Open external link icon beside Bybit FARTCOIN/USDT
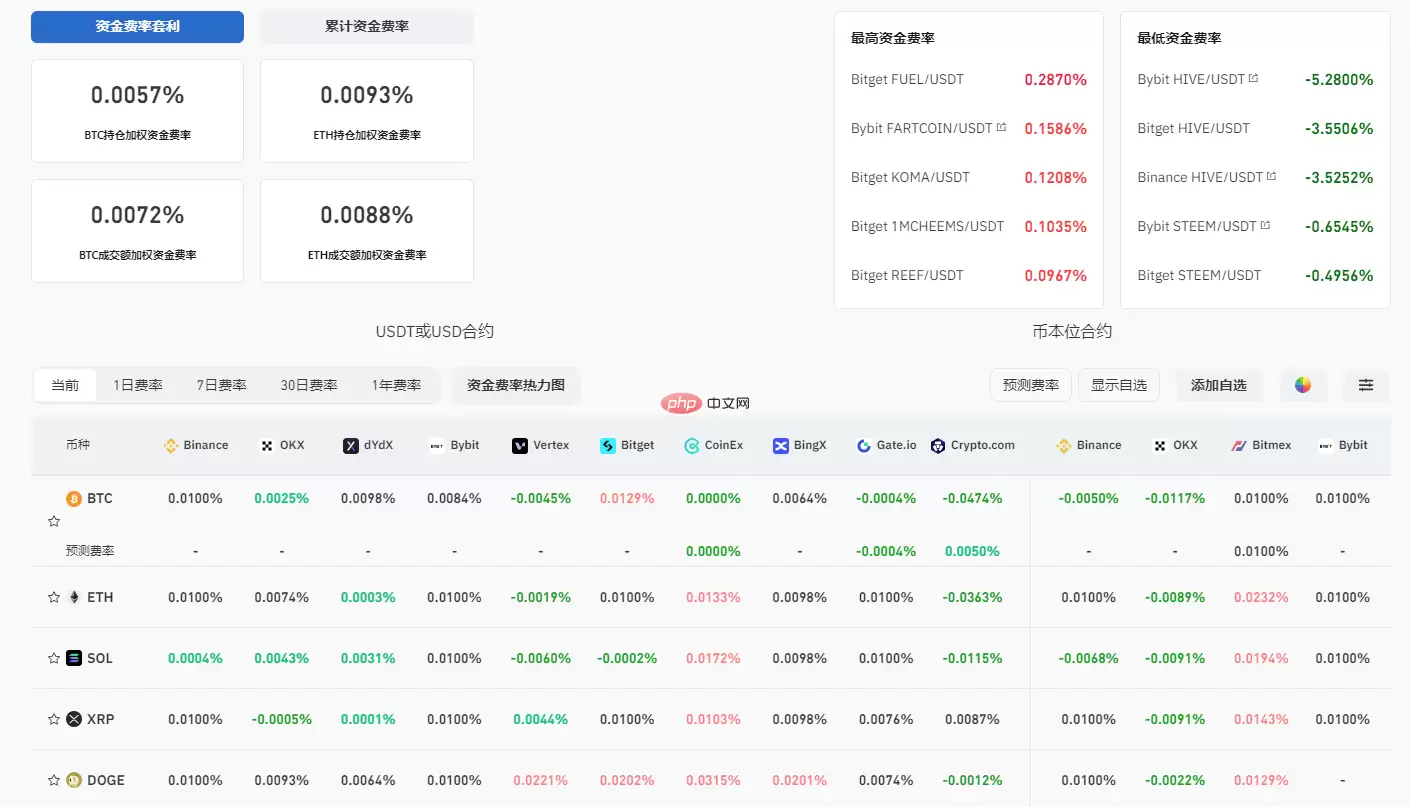 tap(1001, 127)
